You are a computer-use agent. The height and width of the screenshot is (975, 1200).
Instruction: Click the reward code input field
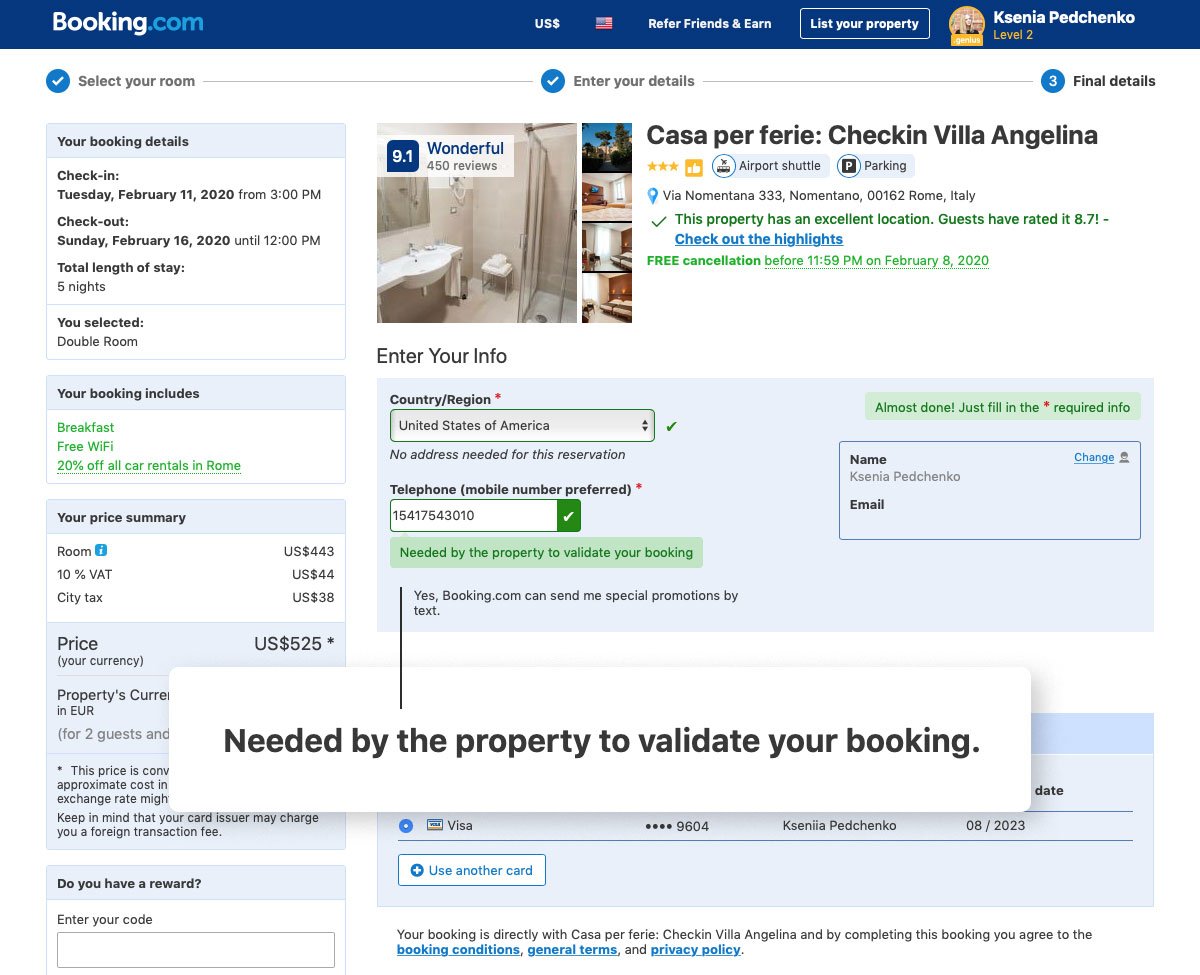click(196, 950)
